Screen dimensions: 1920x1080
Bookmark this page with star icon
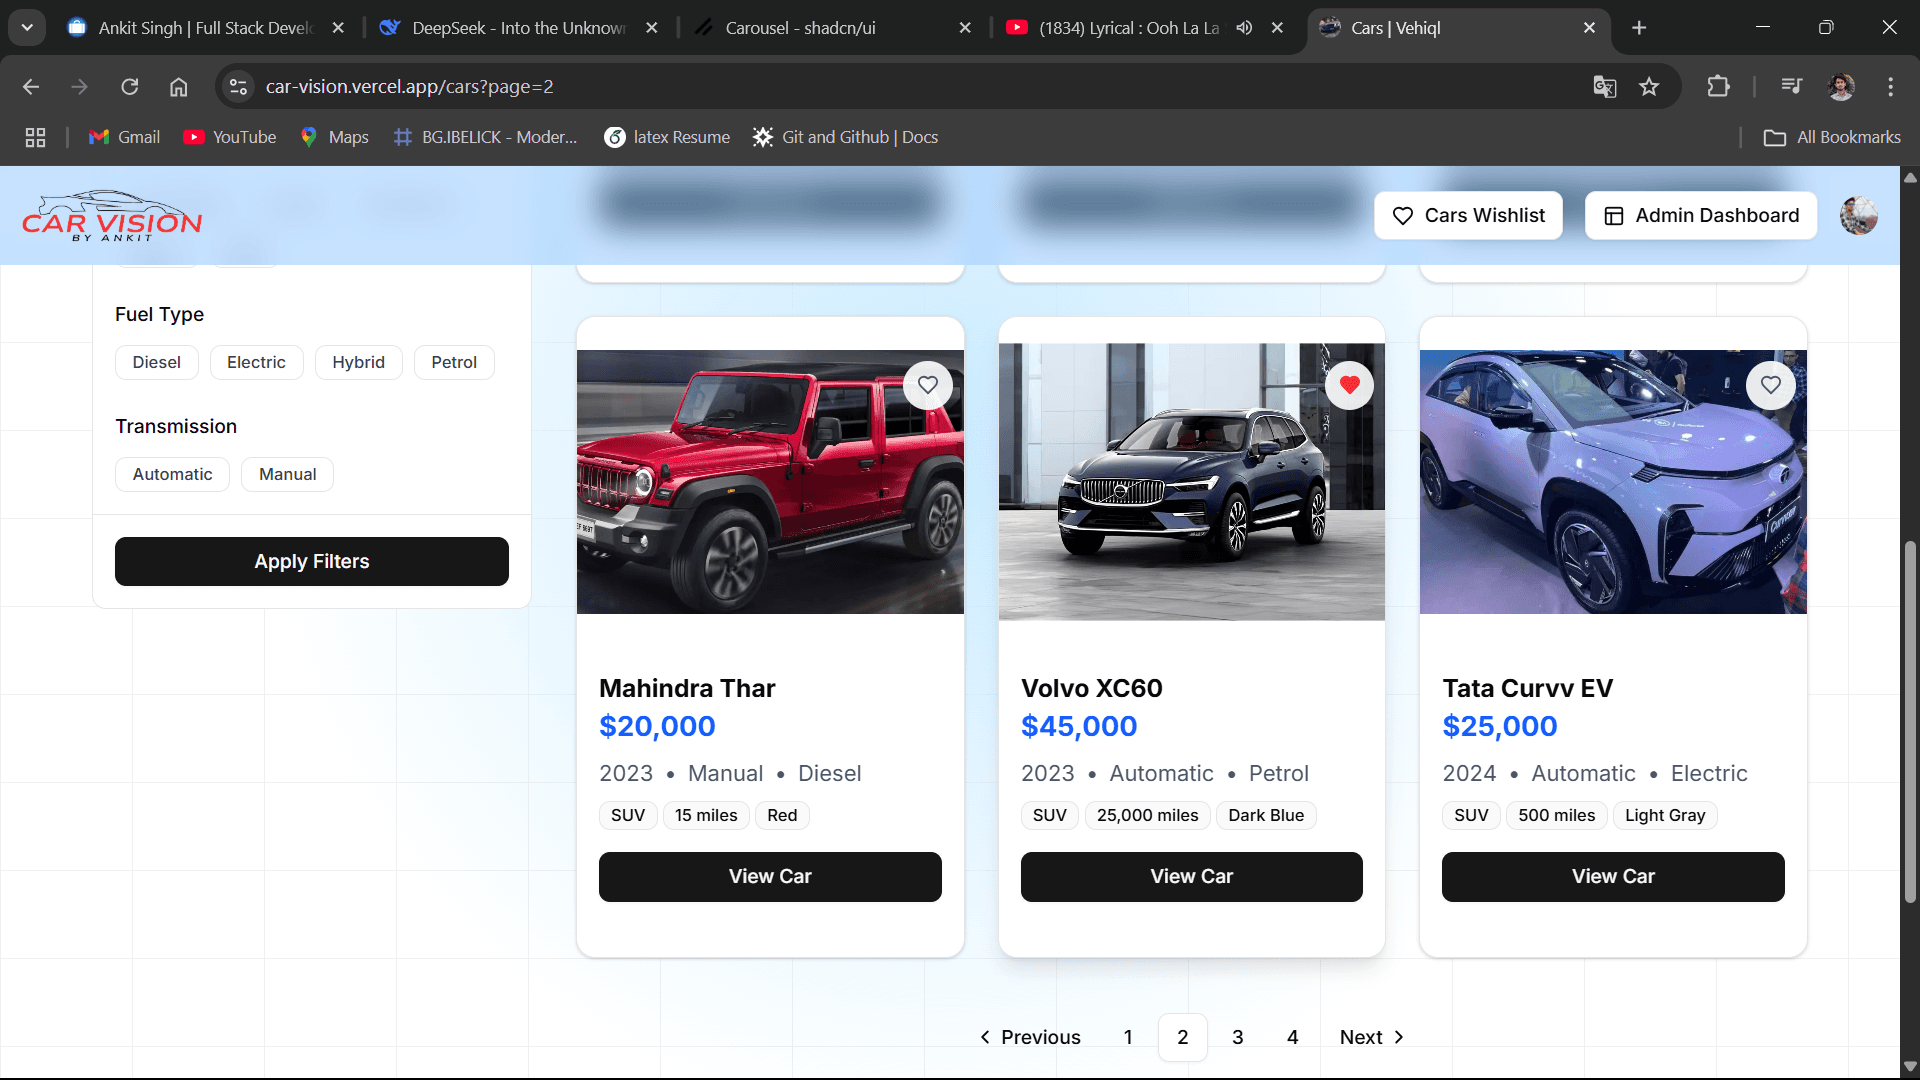(1649, 87)
